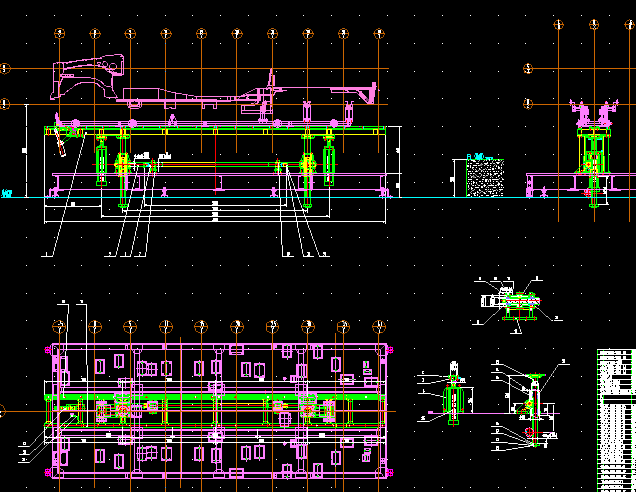Click the top-right magenta corner anchor in plan view
Image resolution: width=637 pixels, height=493 pixels.
[390, 349]
